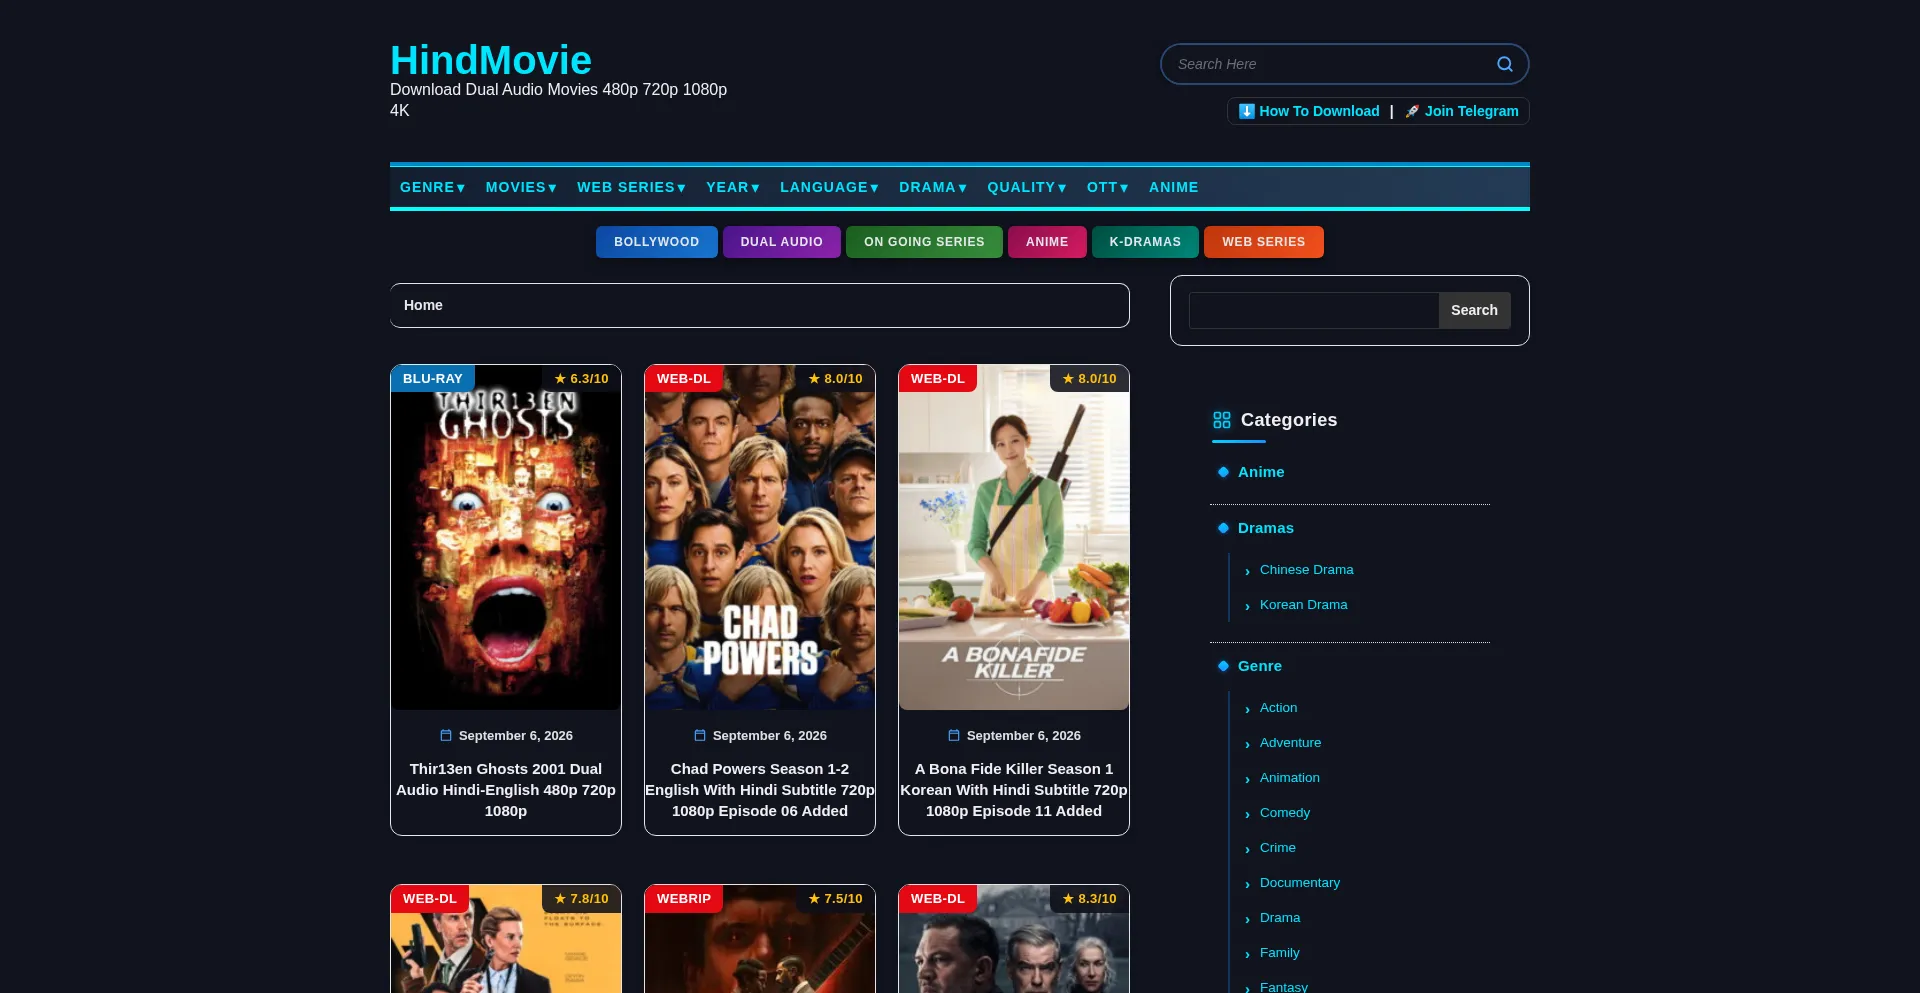Screen dimensions: 1920x993
Task: Click the Categories grid icon
Action: pos(1222,420)
